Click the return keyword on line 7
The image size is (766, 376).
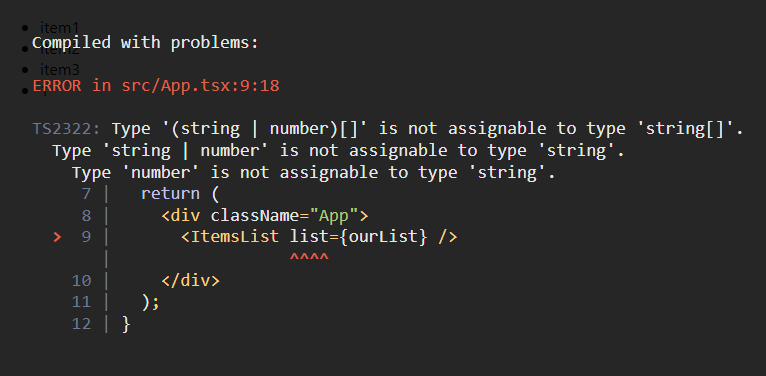(170, 194)
